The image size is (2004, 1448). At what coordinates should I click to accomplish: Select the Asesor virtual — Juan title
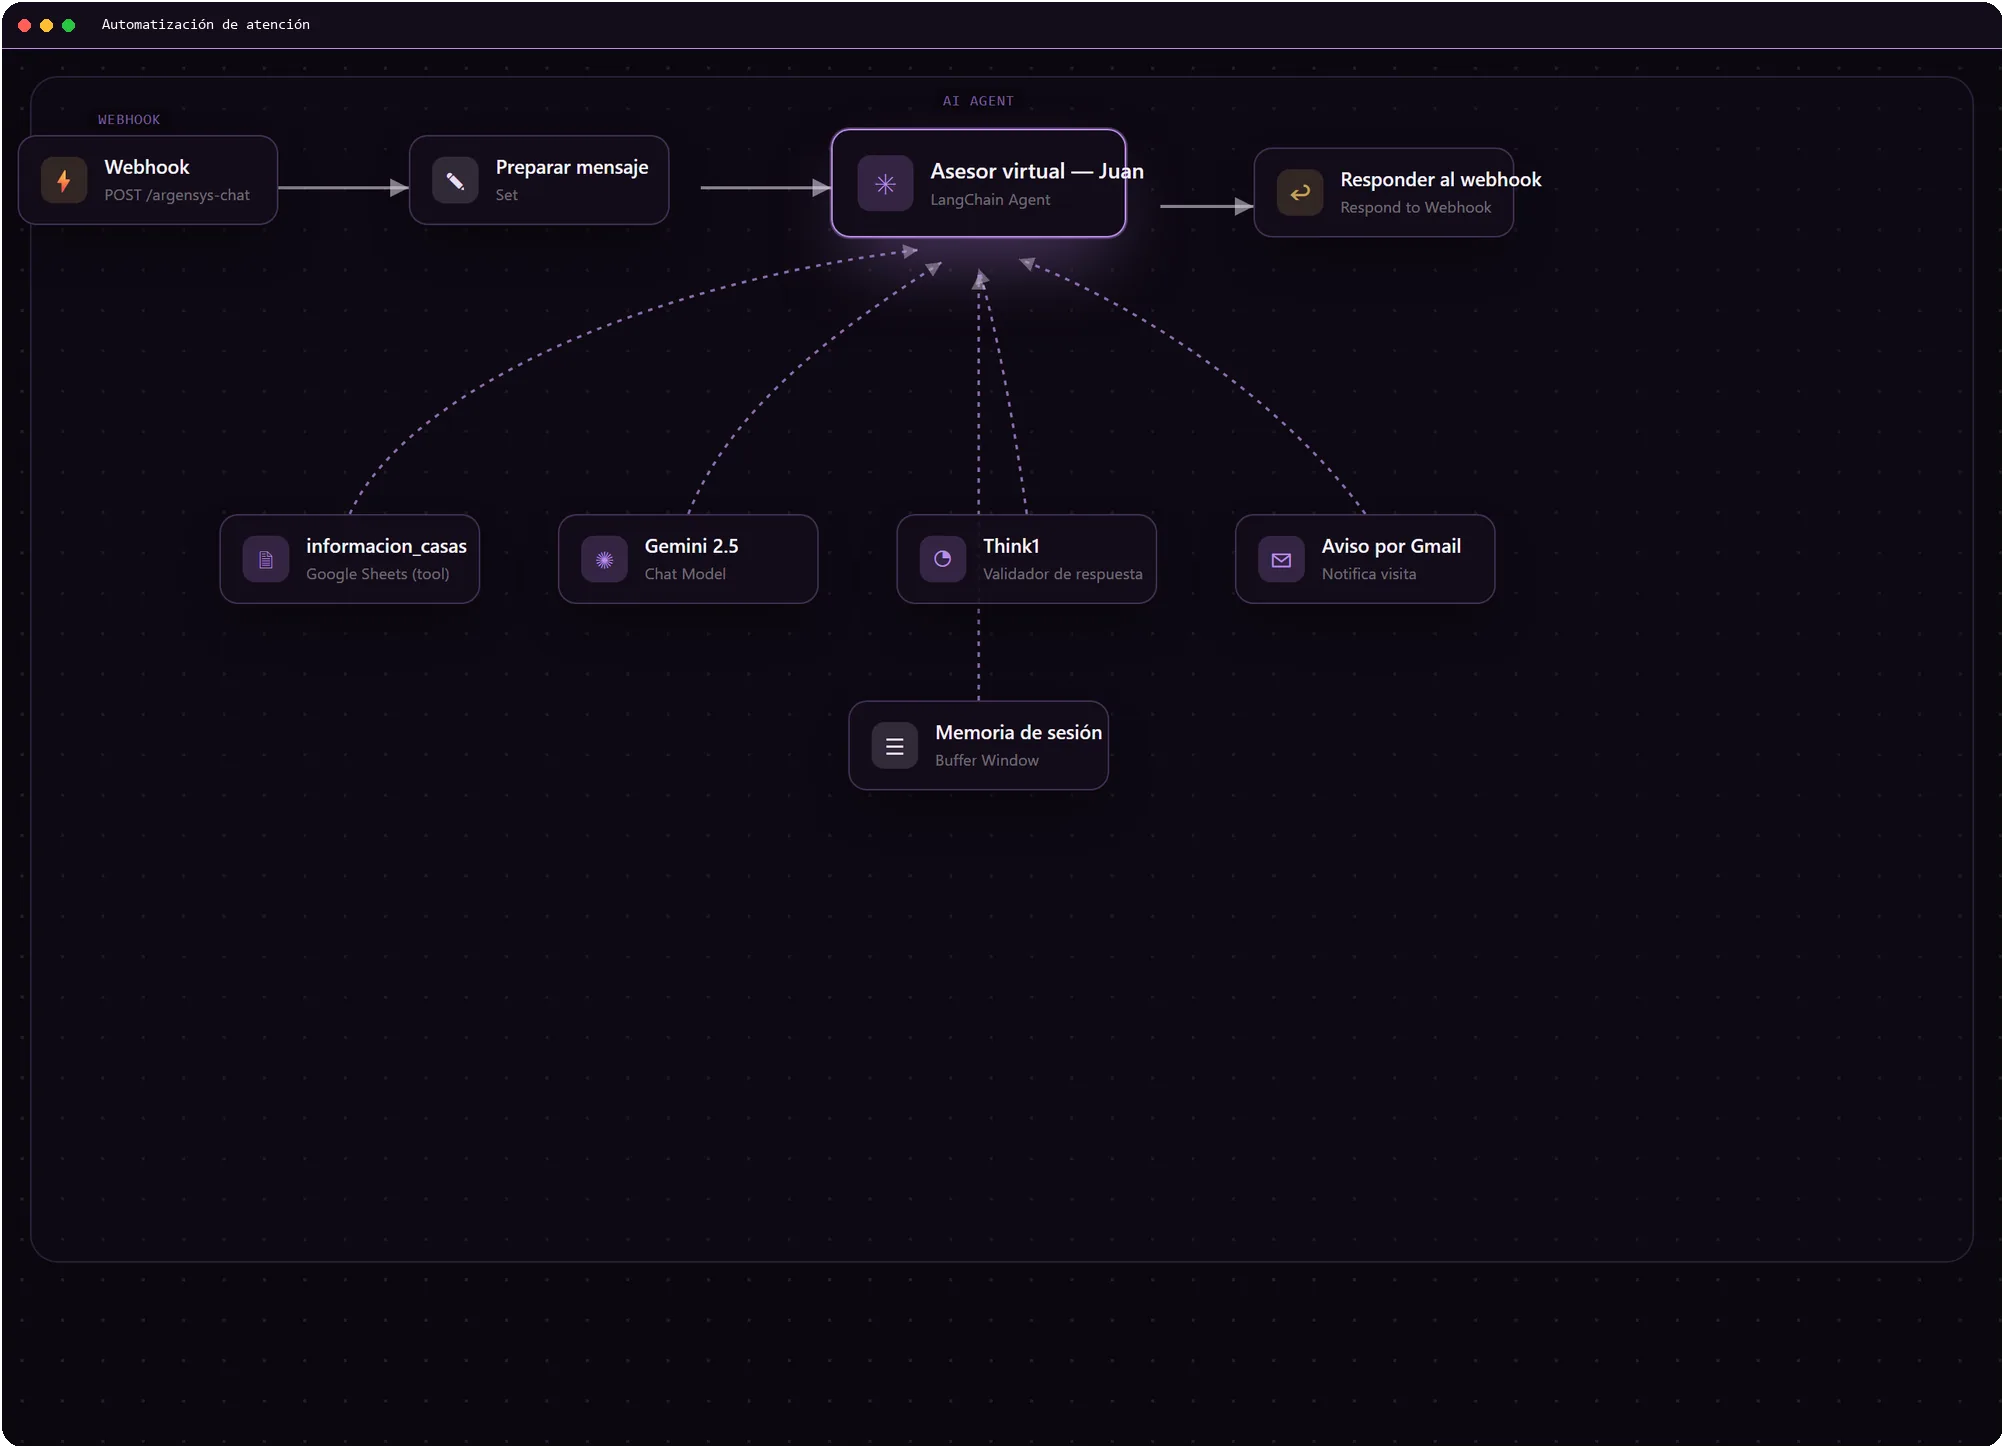[x=1037, y=171]
